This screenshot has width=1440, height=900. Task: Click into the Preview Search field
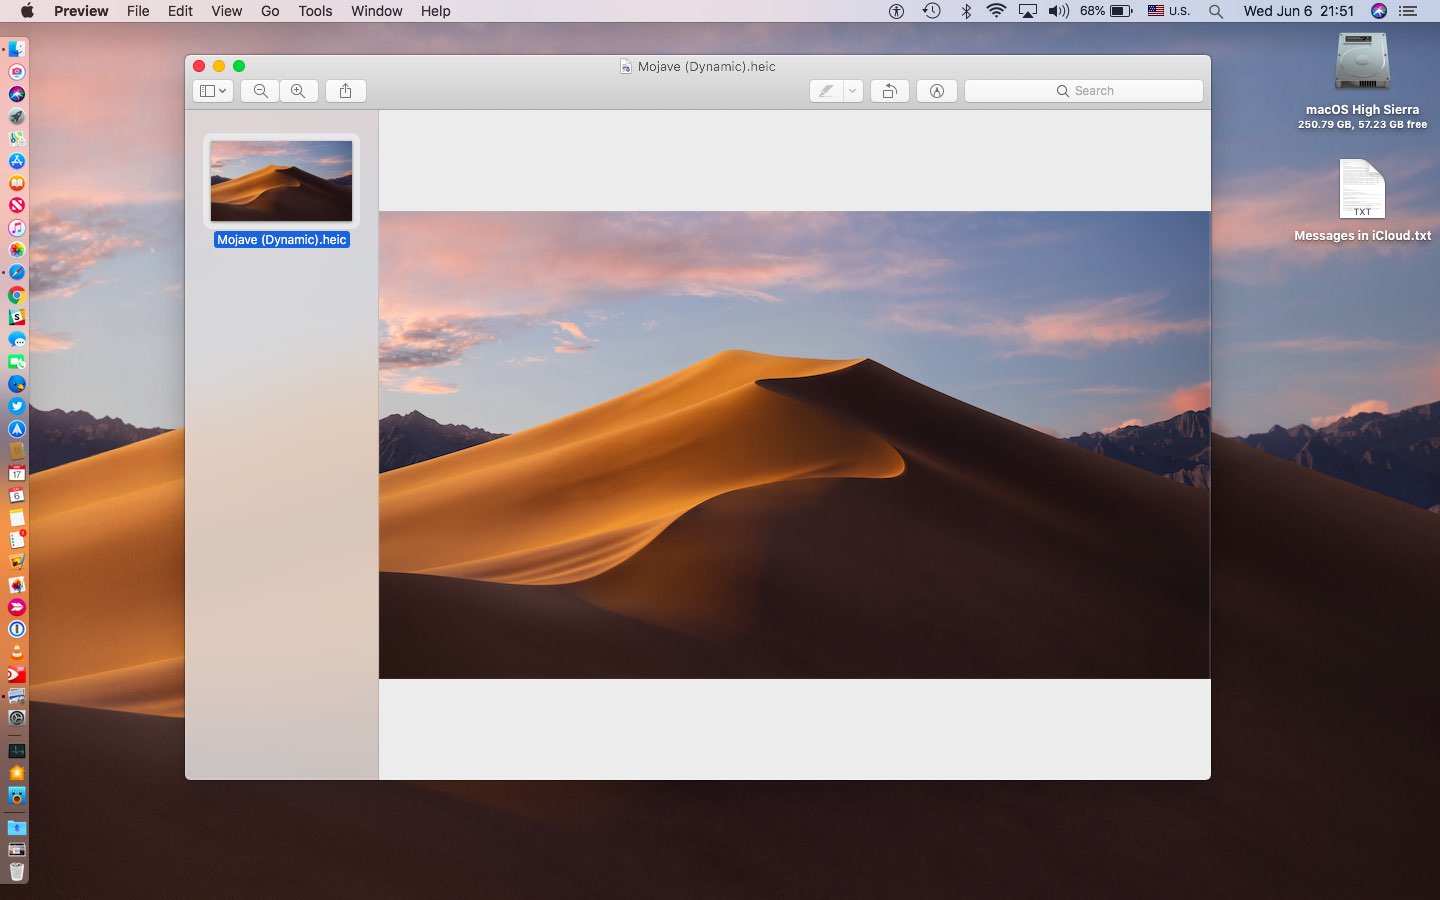point(1084,91)
